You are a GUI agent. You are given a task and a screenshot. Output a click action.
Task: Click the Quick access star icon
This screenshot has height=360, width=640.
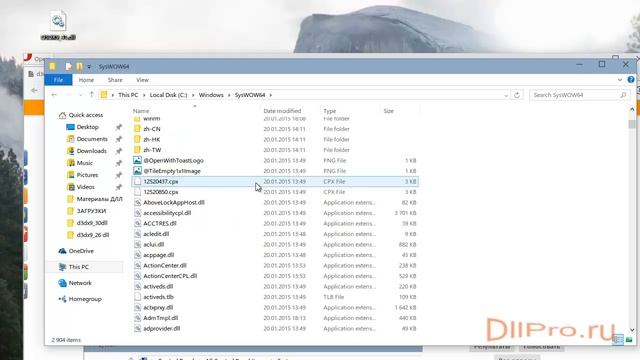point(62,115)
